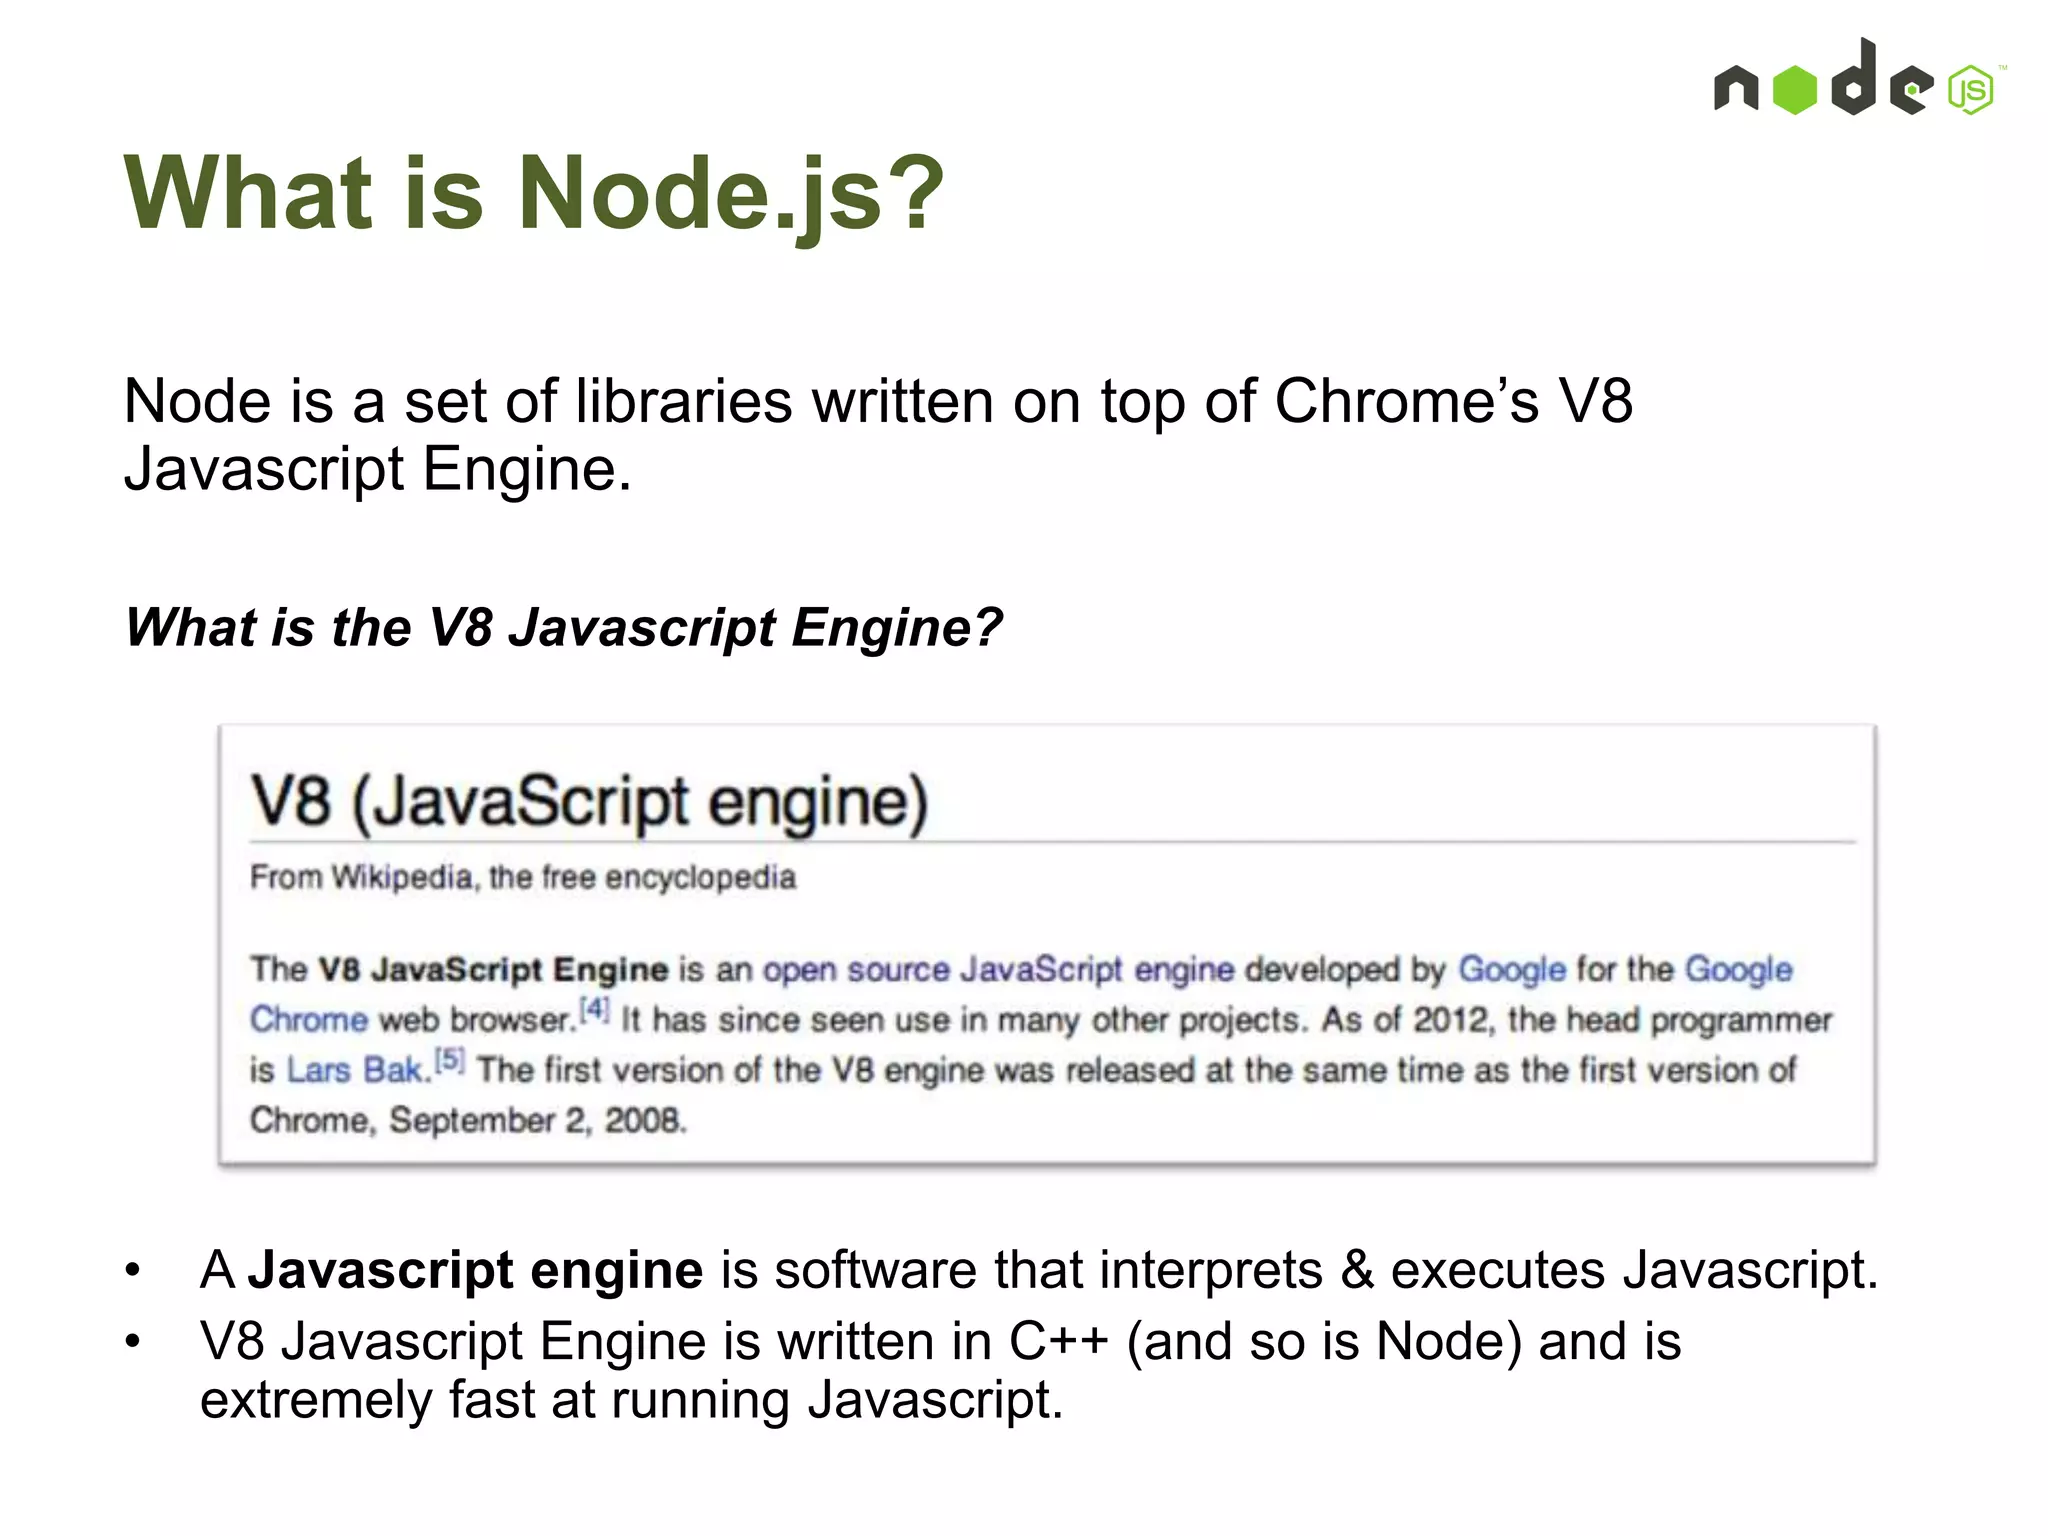The width and height of the screenshot is (2048, 1536).
Task: Click 'September 2, 2008' date text
Action: [x=537, y=1120]
